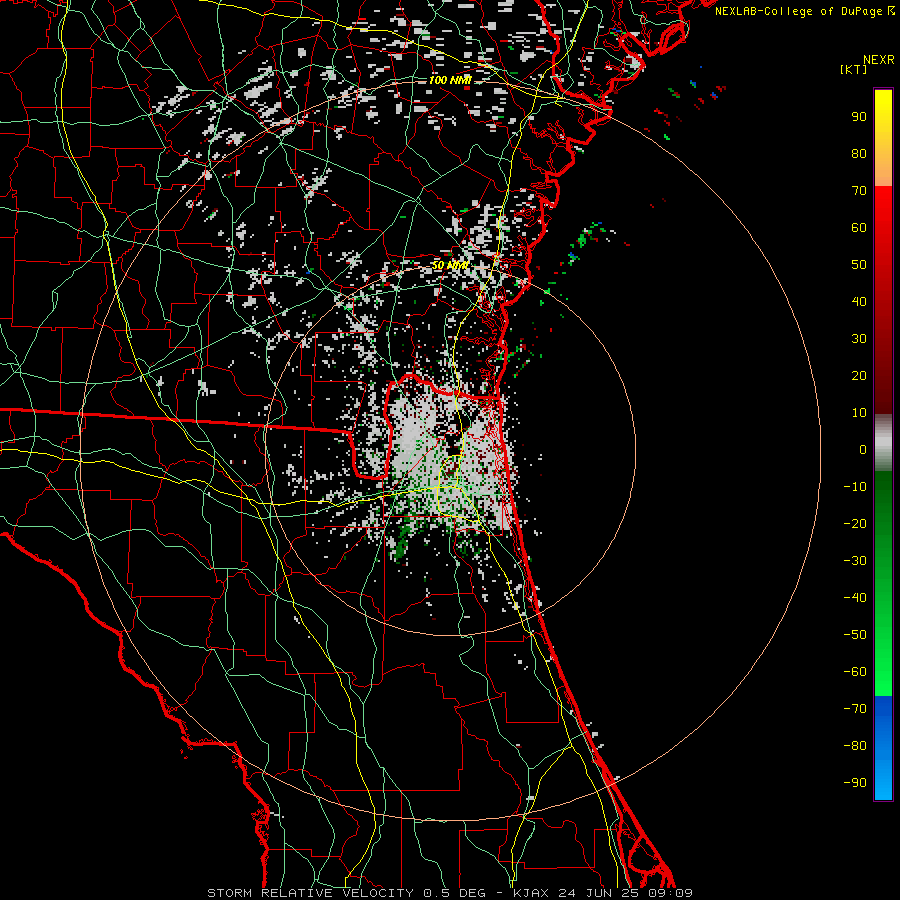Click the 60 value on the velocity scale

coord(859,227)
